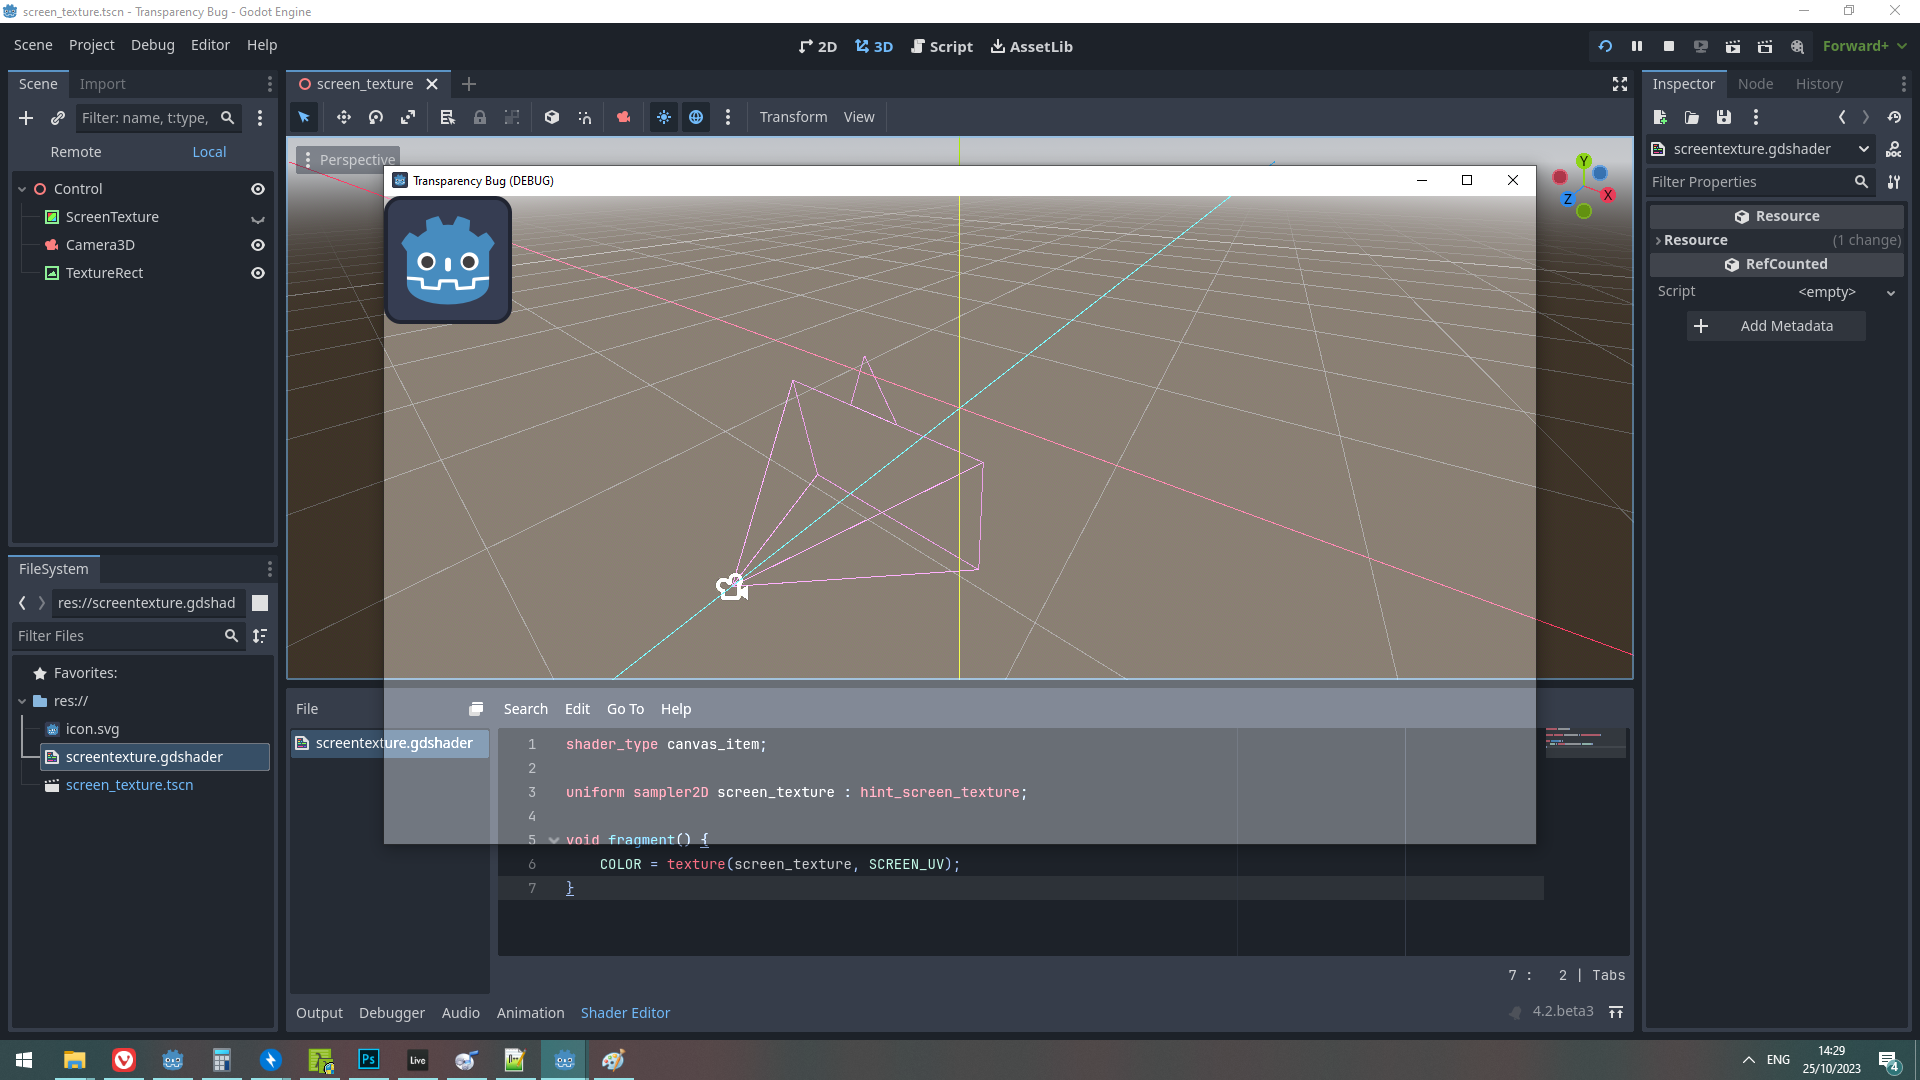The height and width of the screenshot is (1080, 1920).
Task: Save the current resource in the Inspector
Action: tap(1723, 117)
